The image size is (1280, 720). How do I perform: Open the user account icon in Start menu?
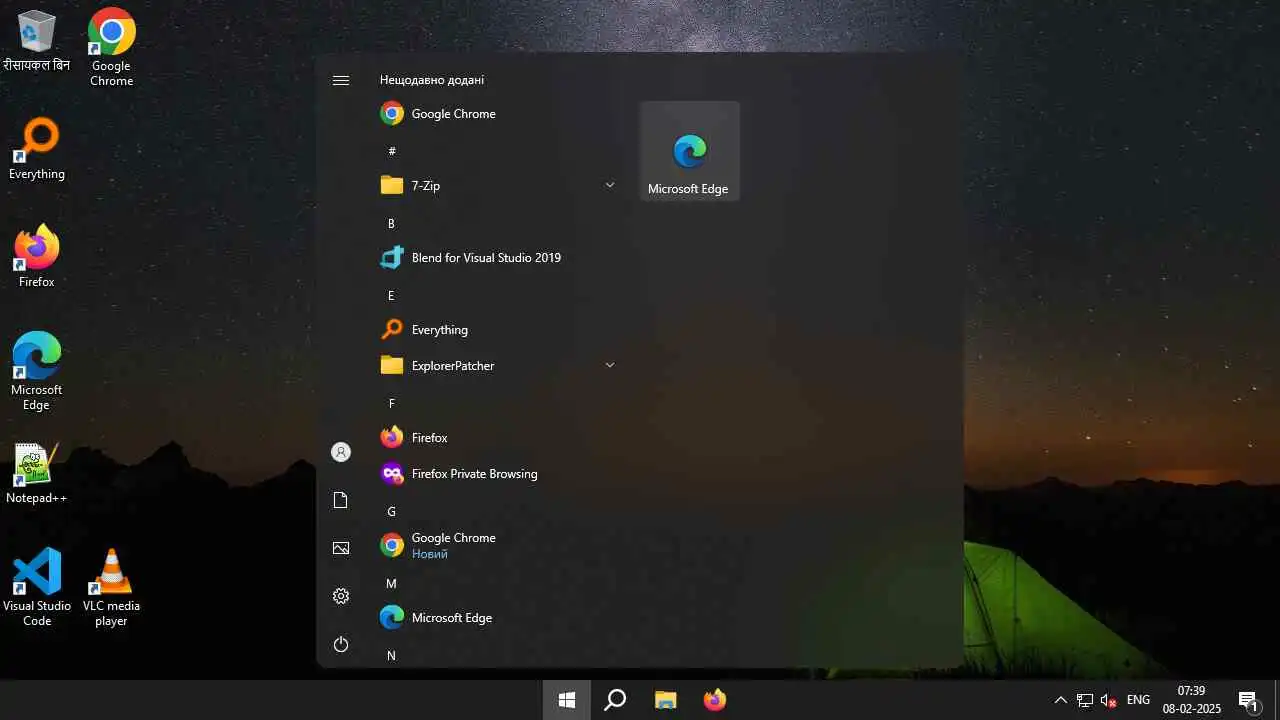pos(341,452)
